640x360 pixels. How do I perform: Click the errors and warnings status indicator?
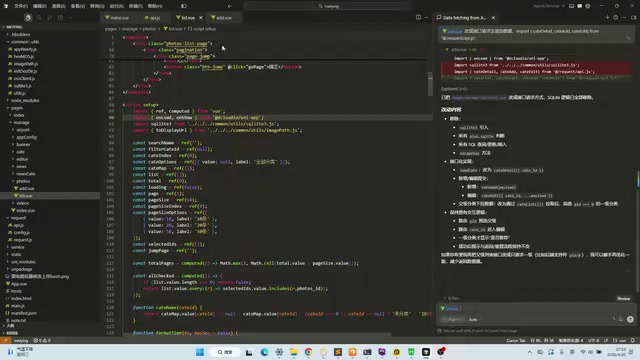point(42,340)
